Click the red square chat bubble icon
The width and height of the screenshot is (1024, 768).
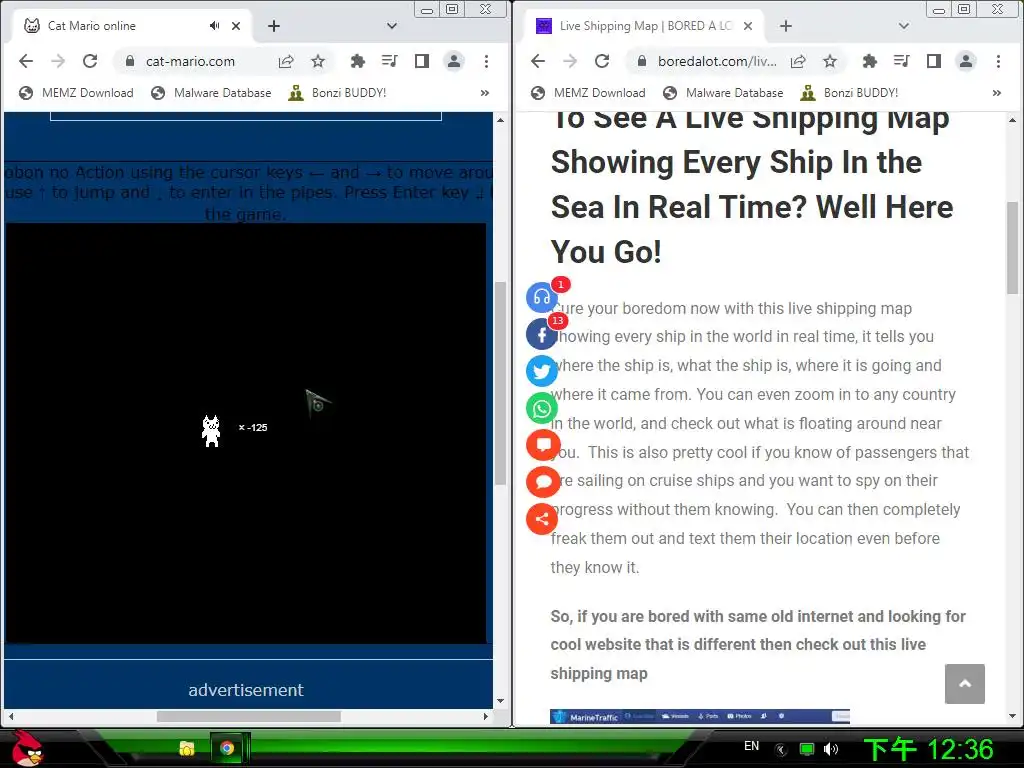point(543,445)
